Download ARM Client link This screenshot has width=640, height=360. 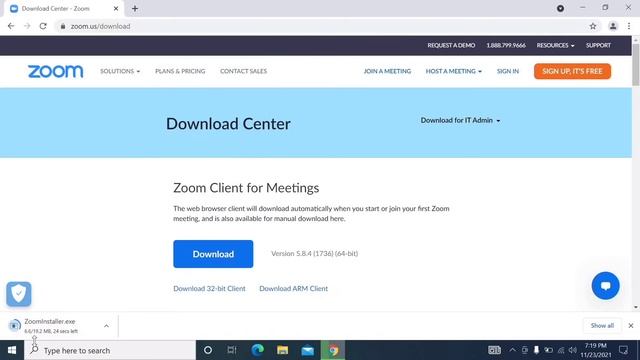coord(293,289)
